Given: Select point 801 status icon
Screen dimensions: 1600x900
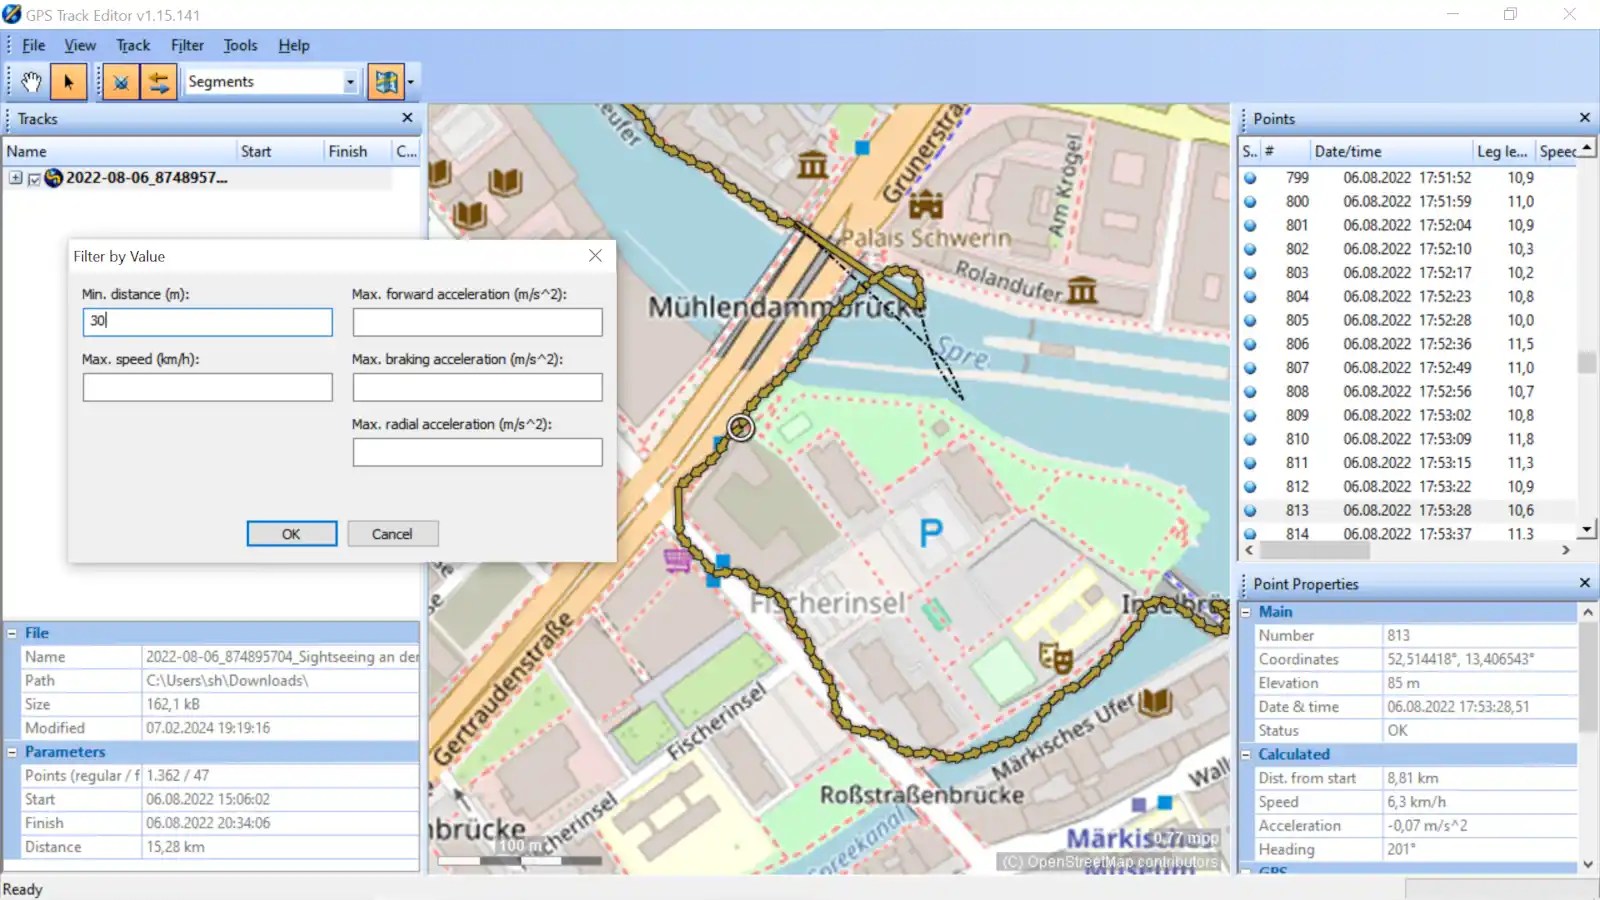Looking at the screenshot, I should coord(1250,226).
